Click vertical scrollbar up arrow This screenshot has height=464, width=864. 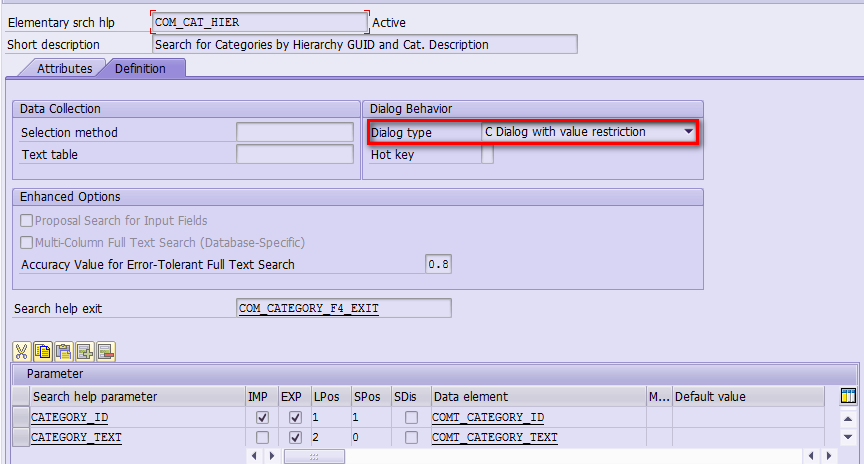(x=848, y=419)
